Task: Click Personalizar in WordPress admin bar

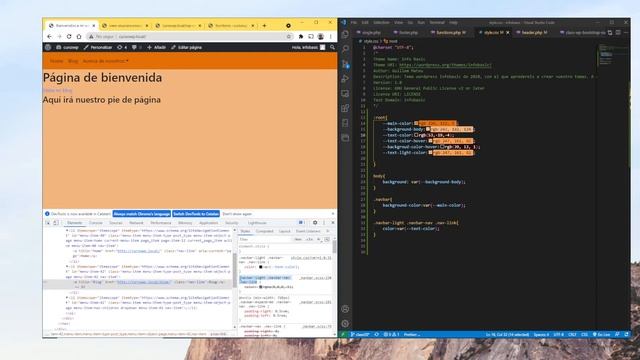Action: coord(98,47)
